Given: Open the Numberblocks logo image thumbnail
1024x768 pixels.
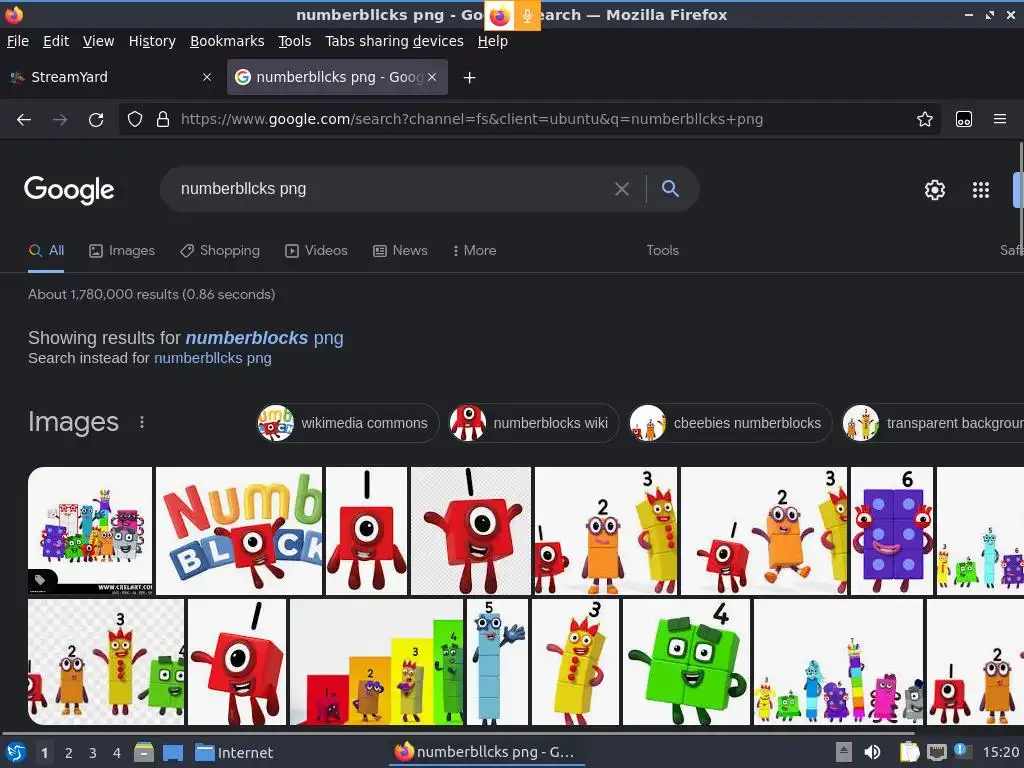Looking at the screenshot, I should [239, 531].
